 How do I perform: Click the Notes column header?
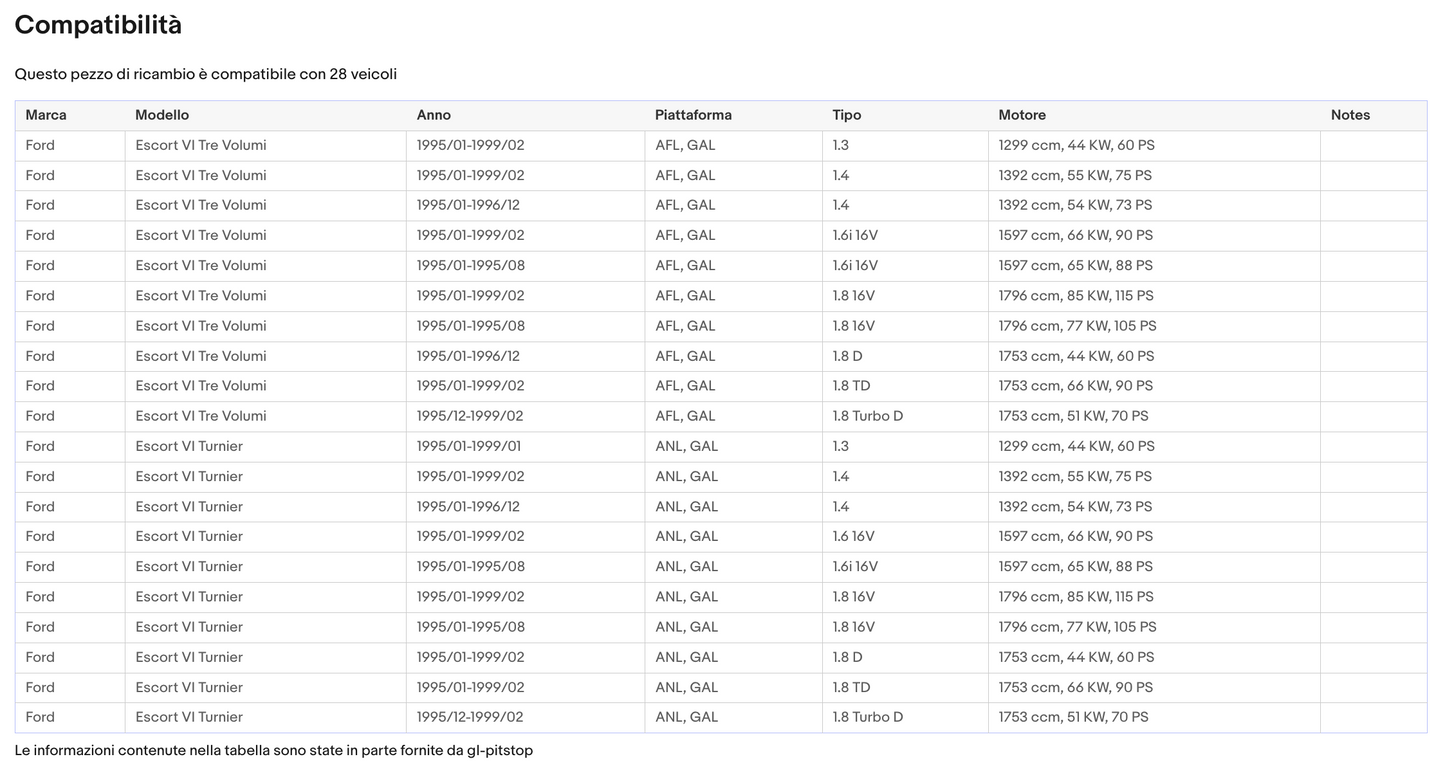tap(1350, 115)
